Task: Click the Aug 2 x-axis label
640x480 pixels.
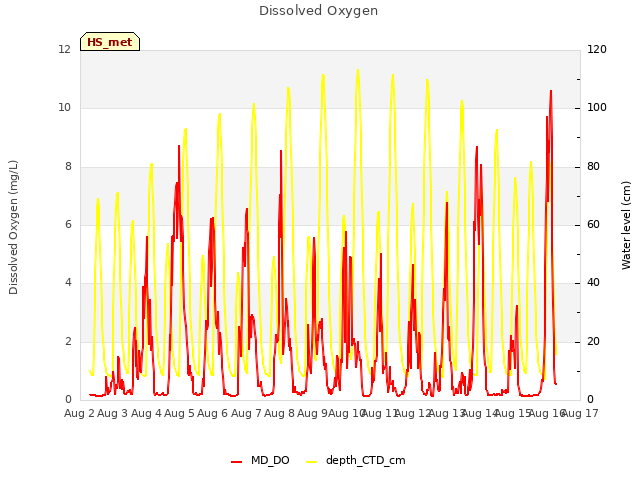Action: click(x=79, y=414)
